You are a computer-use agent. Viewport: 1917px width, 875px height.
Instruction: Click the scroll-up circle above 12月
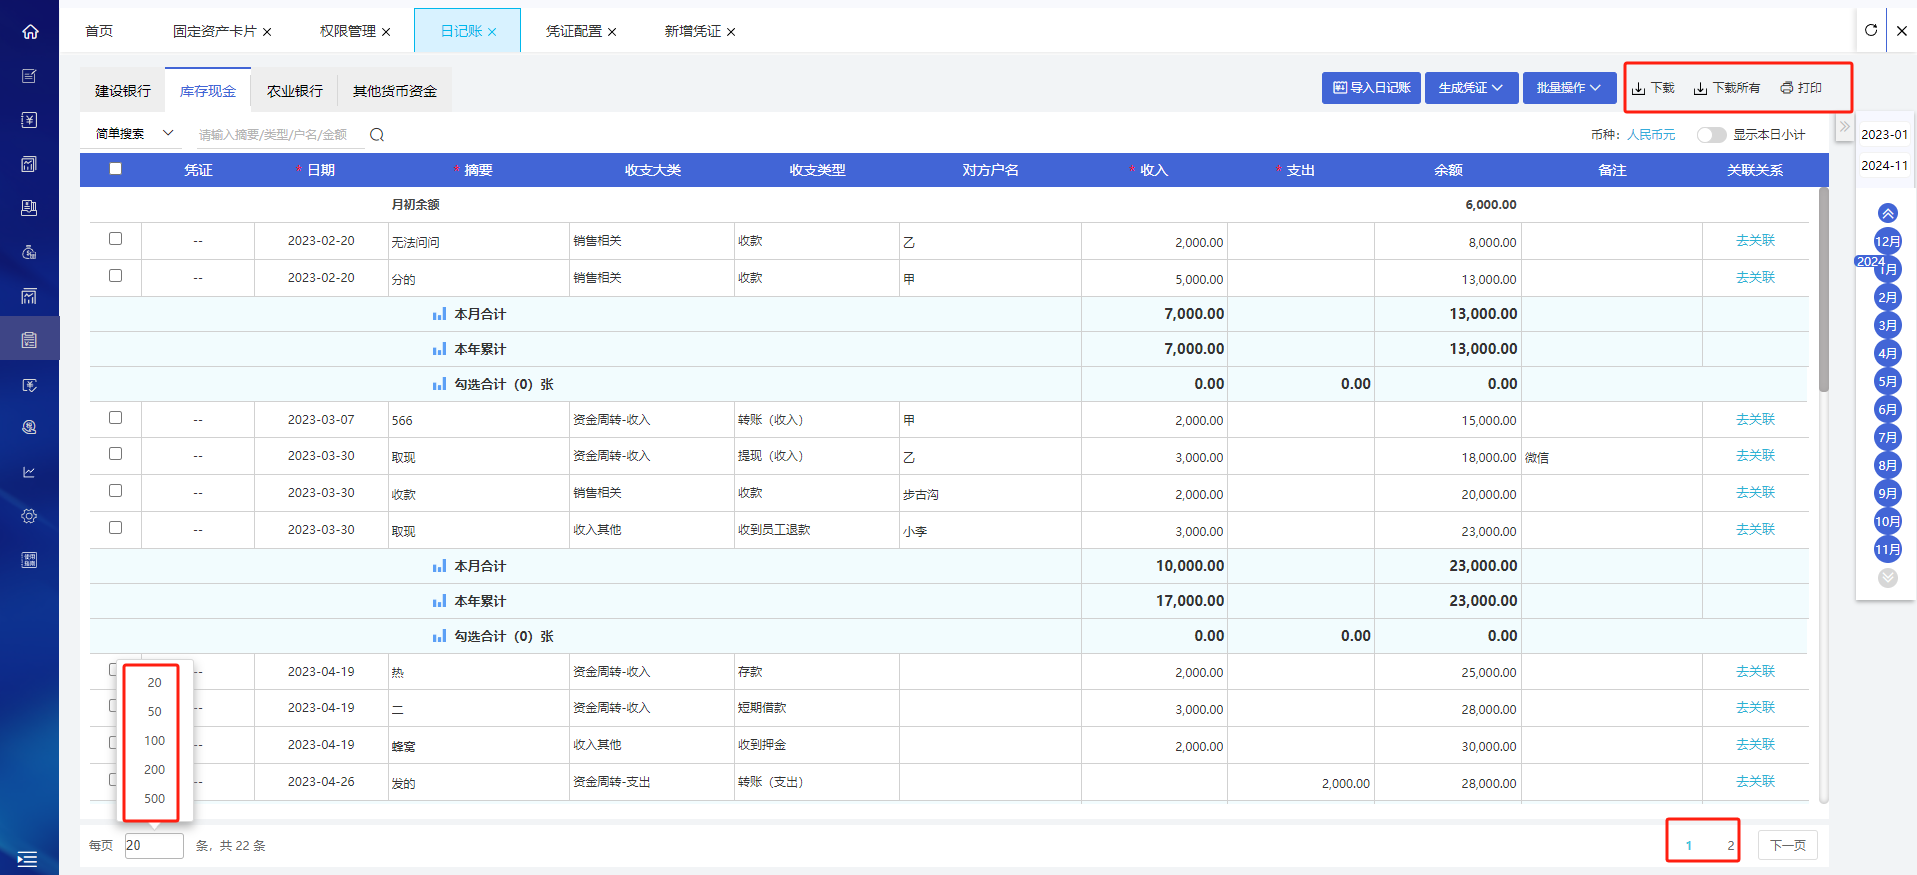click(1888, 213)
